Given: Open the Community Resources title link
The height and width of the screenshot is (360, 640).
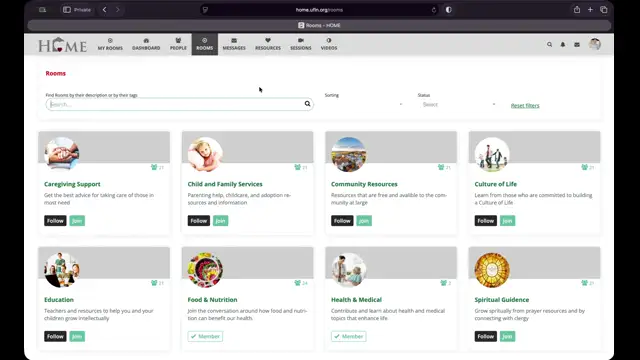Looking at the screenshot, I should pos(364,184).
